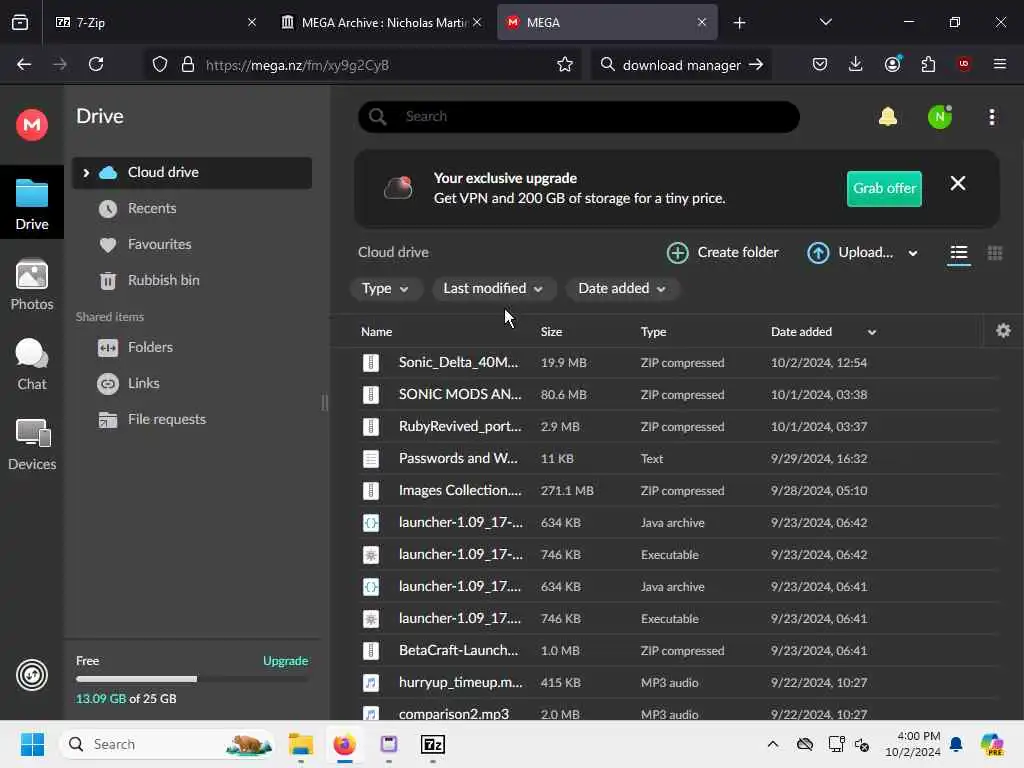The image size is (1024, 768).
Task: Close the MEGA browser tab
Action: pyautogui.click(x=702, y=22)
